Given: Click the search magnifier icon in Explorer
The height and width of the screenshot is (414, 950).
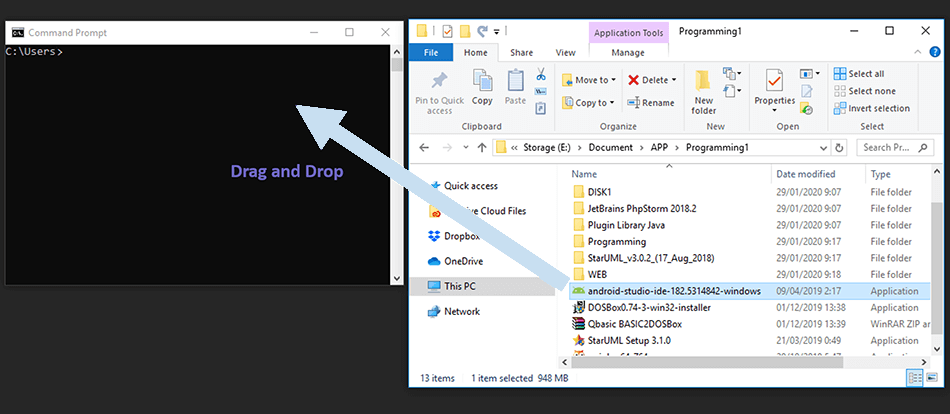Looking at the screenshot, I should (923, 147).
